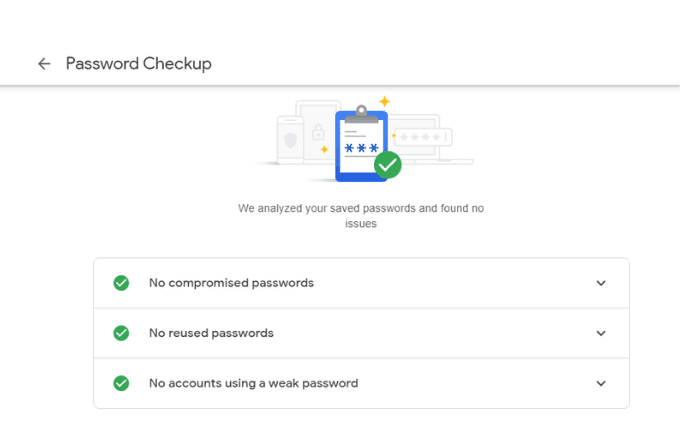Click green checkmark beside No compromised passwords
This screenshot has width=680, height=438.
click(121, 283)
